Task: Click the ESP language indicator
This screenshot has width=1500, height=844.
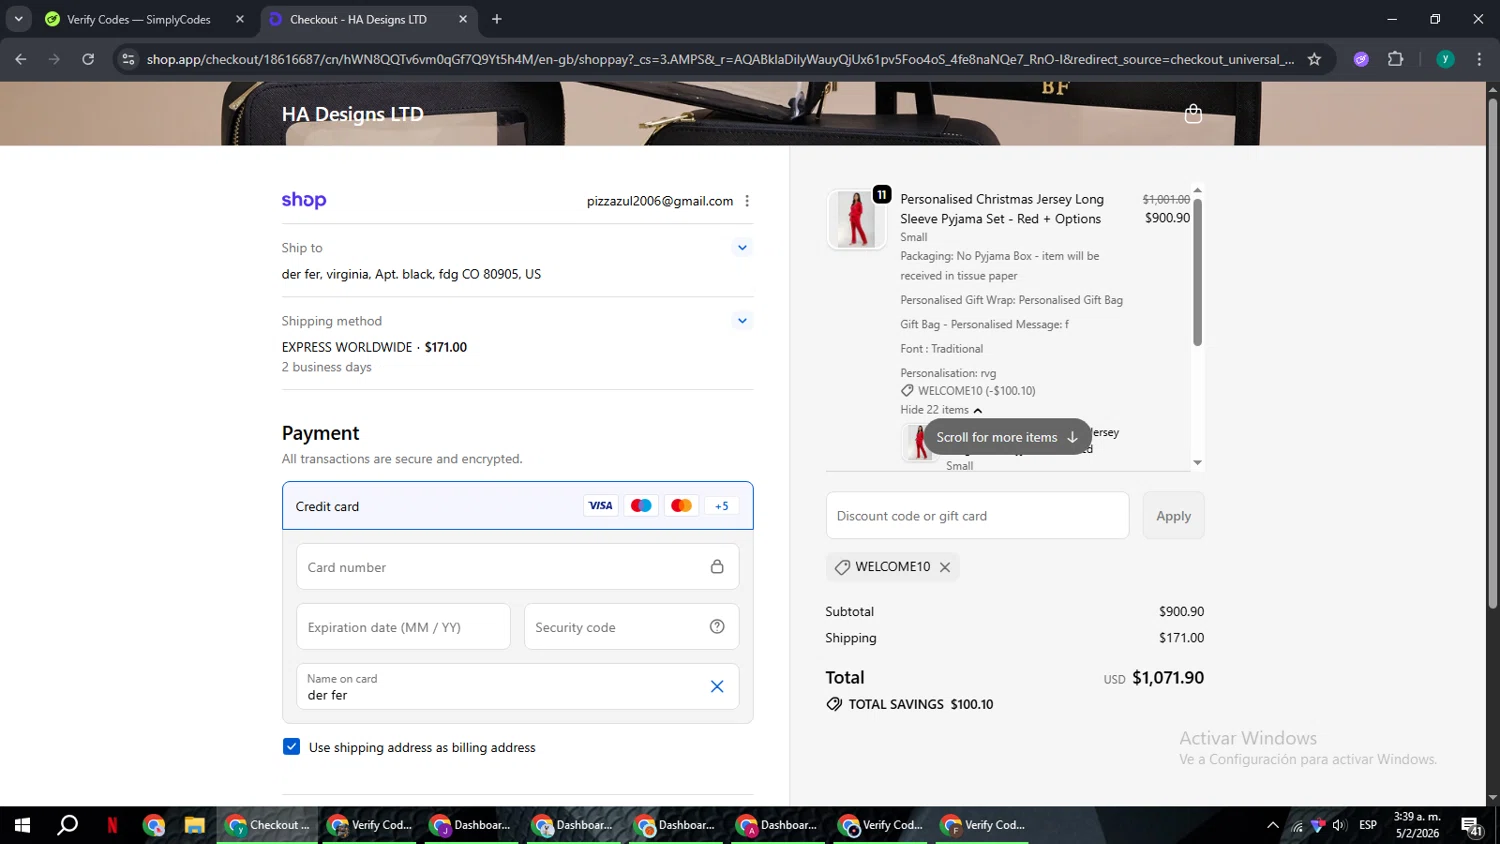Action: click(x=1368, y=825)
